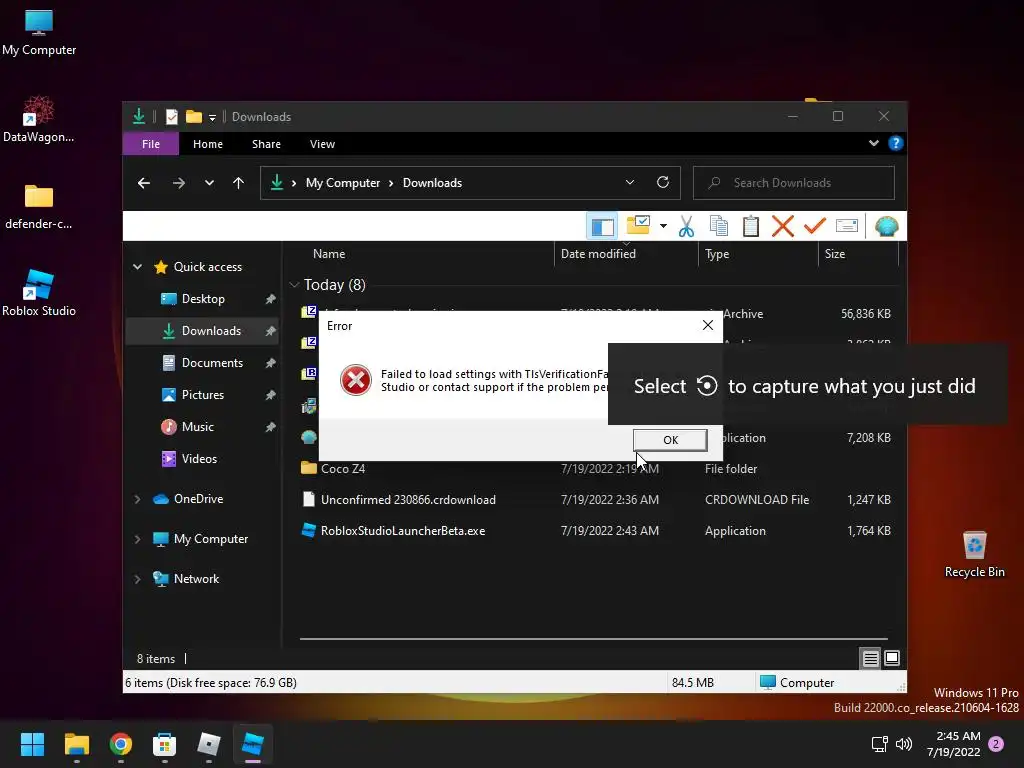The width and height of the screenshot is (1024, 768).
Task: Click the folder options toolbar icon
Action: coord(638,225)
